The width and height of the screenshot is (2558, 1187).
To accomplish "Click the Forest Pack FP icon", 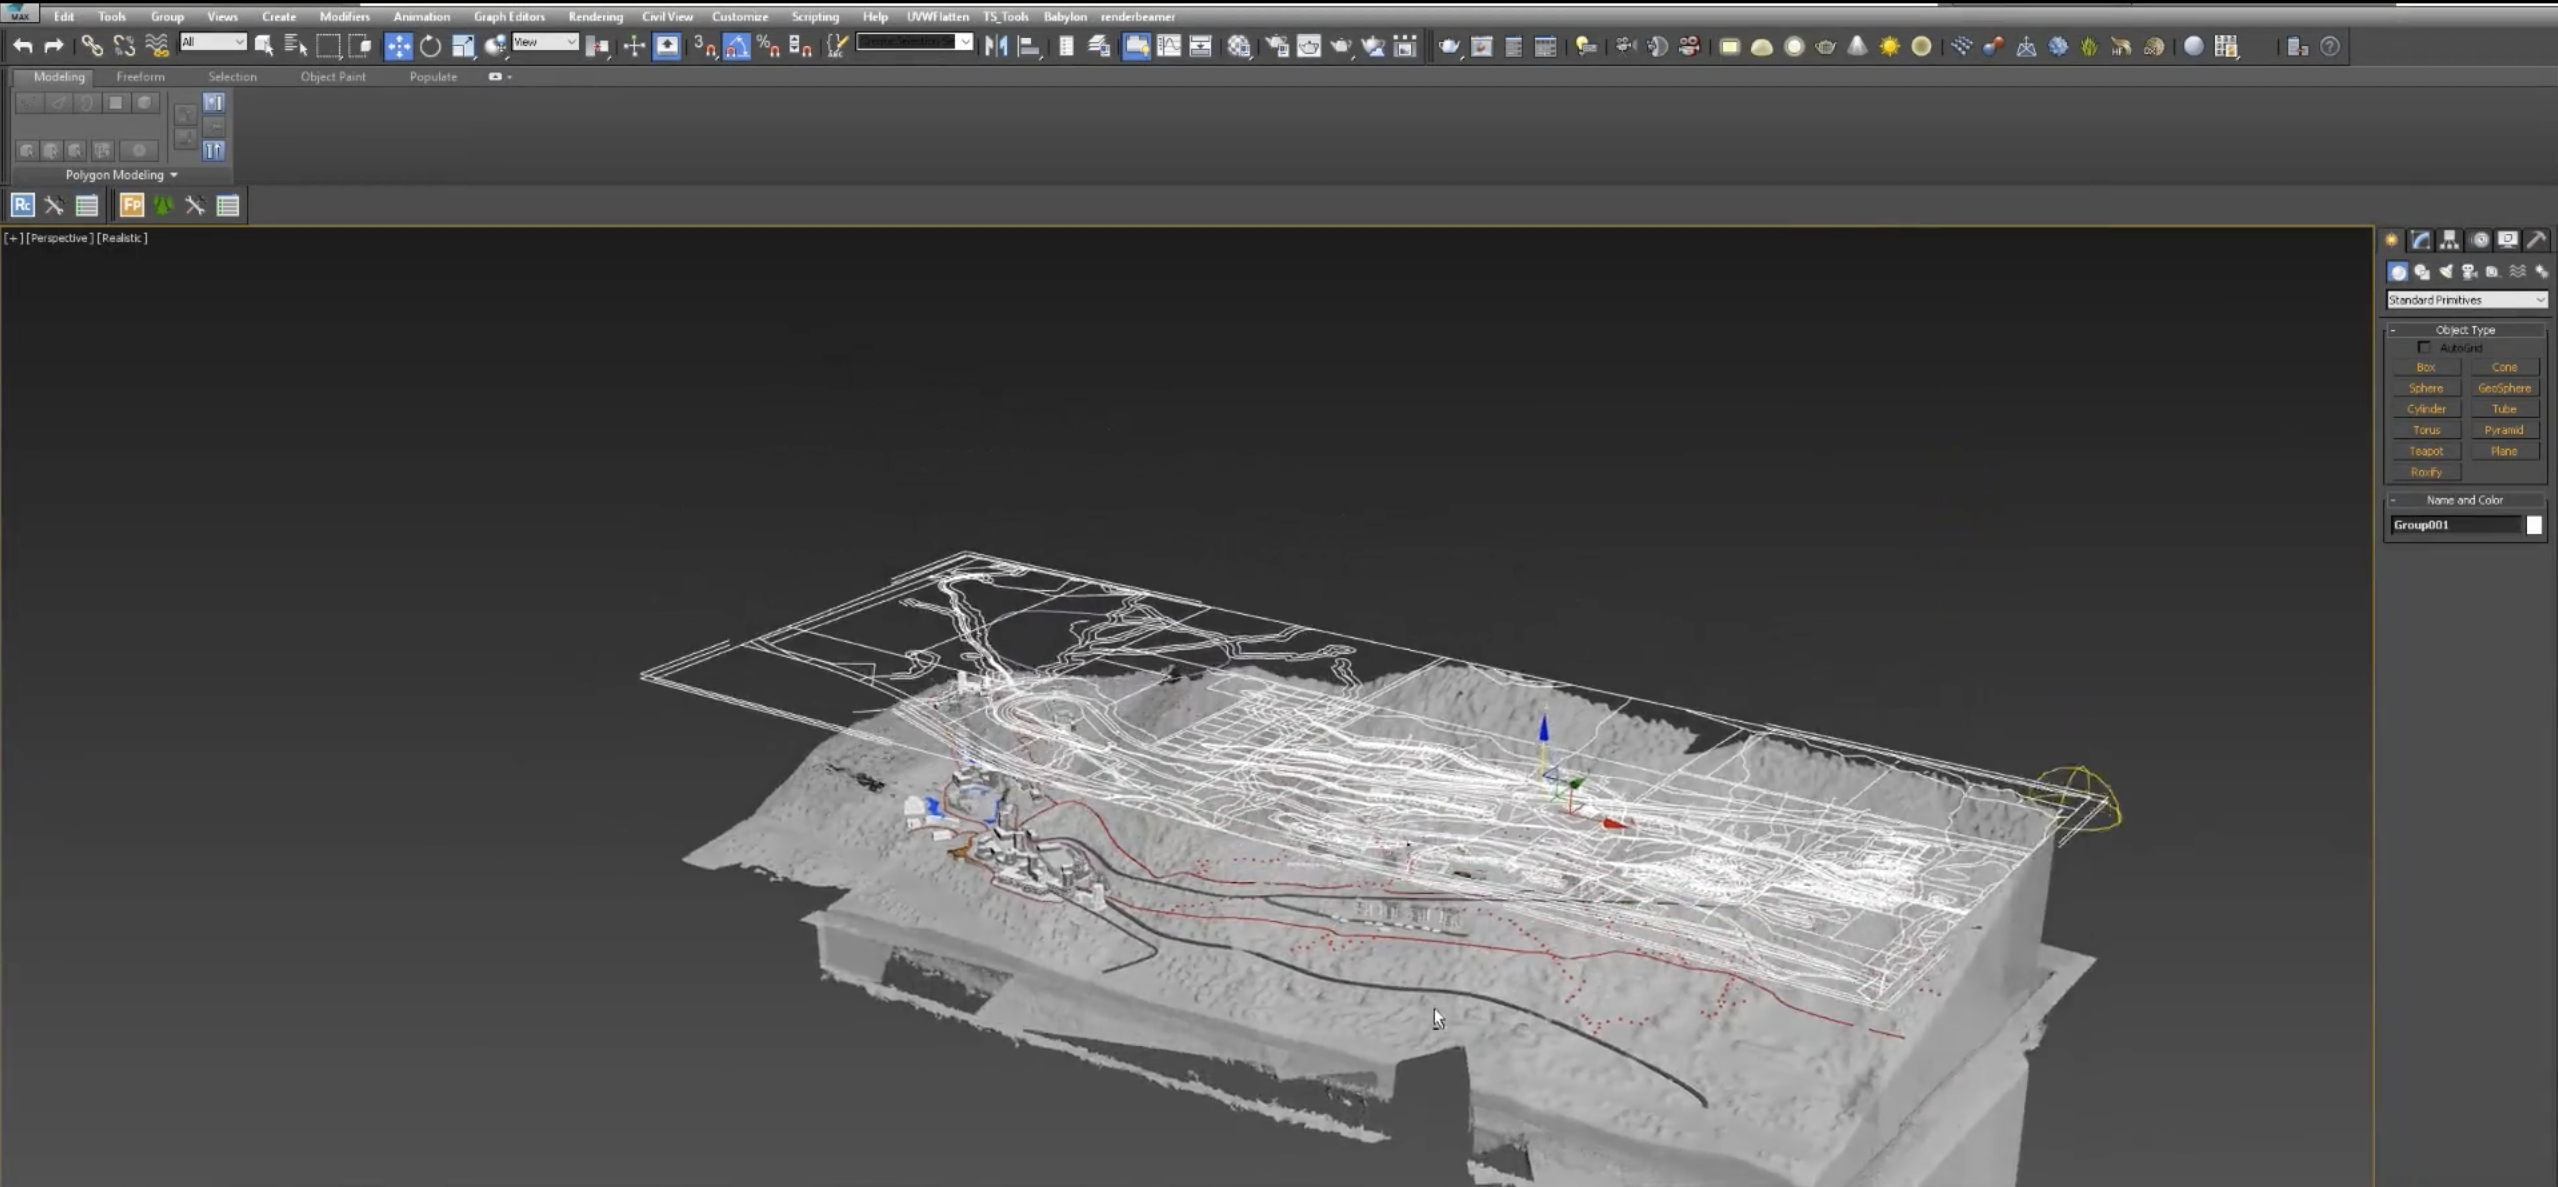I will tap(131, 206).
